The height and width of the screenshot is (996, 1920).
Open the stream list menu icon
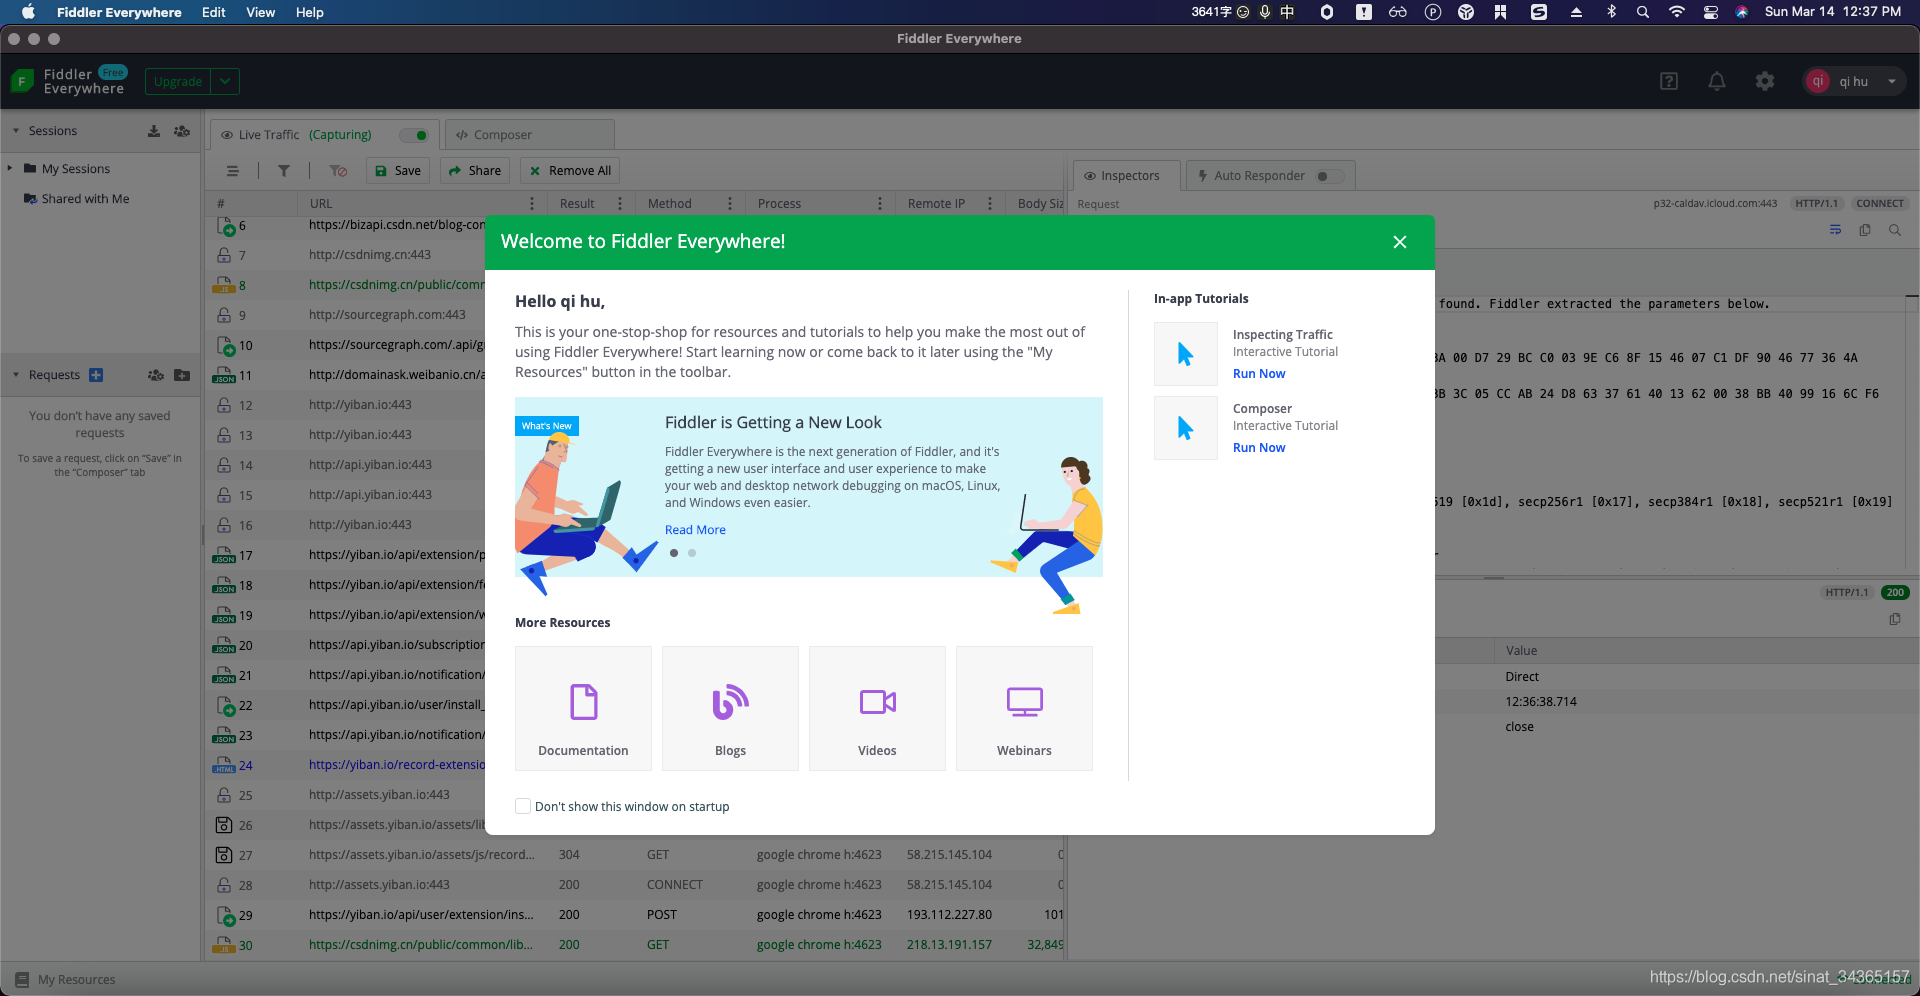click(233, 171)
